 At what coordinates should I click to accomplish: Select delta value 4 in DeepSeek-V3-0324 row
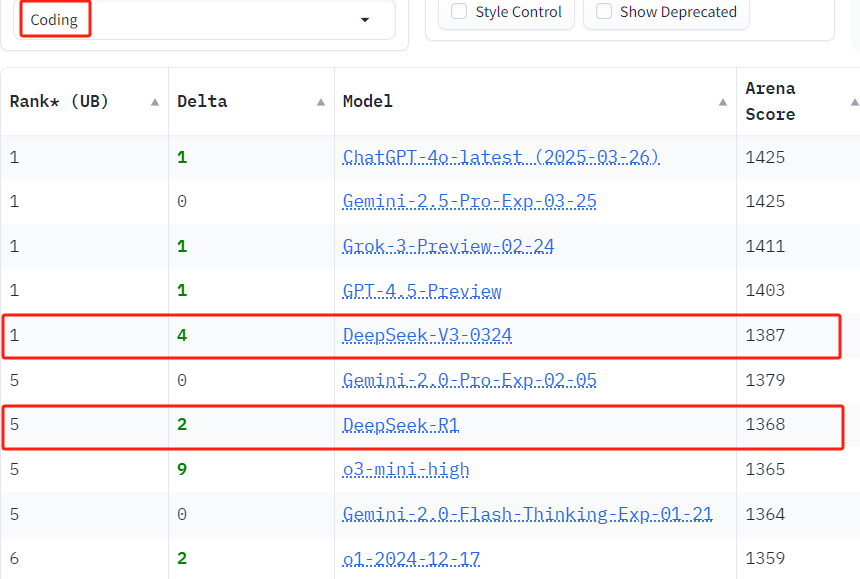point(182,335)
